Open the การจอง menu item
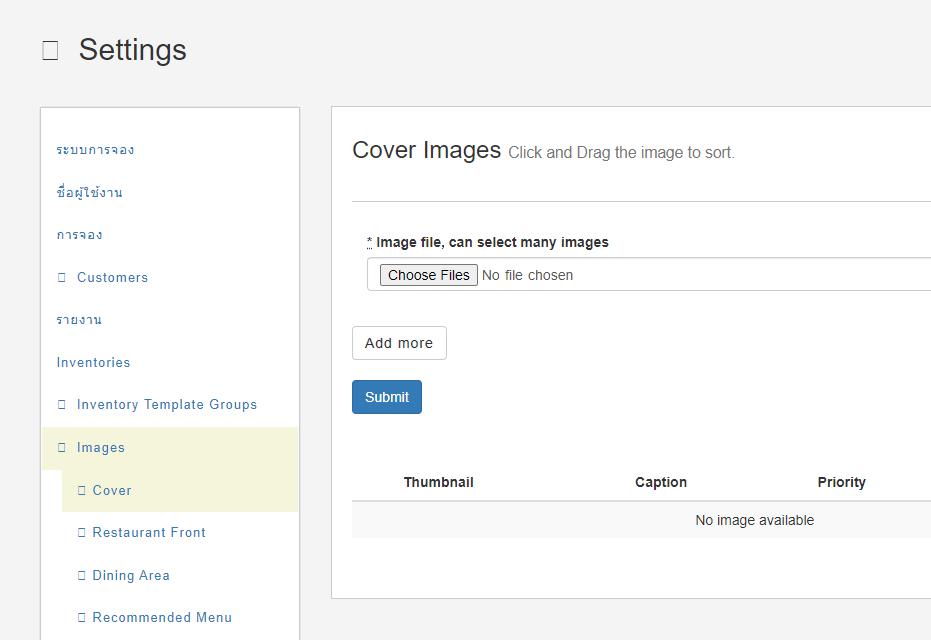The height and width of the screenshot is (640, 931). (79, 235)
